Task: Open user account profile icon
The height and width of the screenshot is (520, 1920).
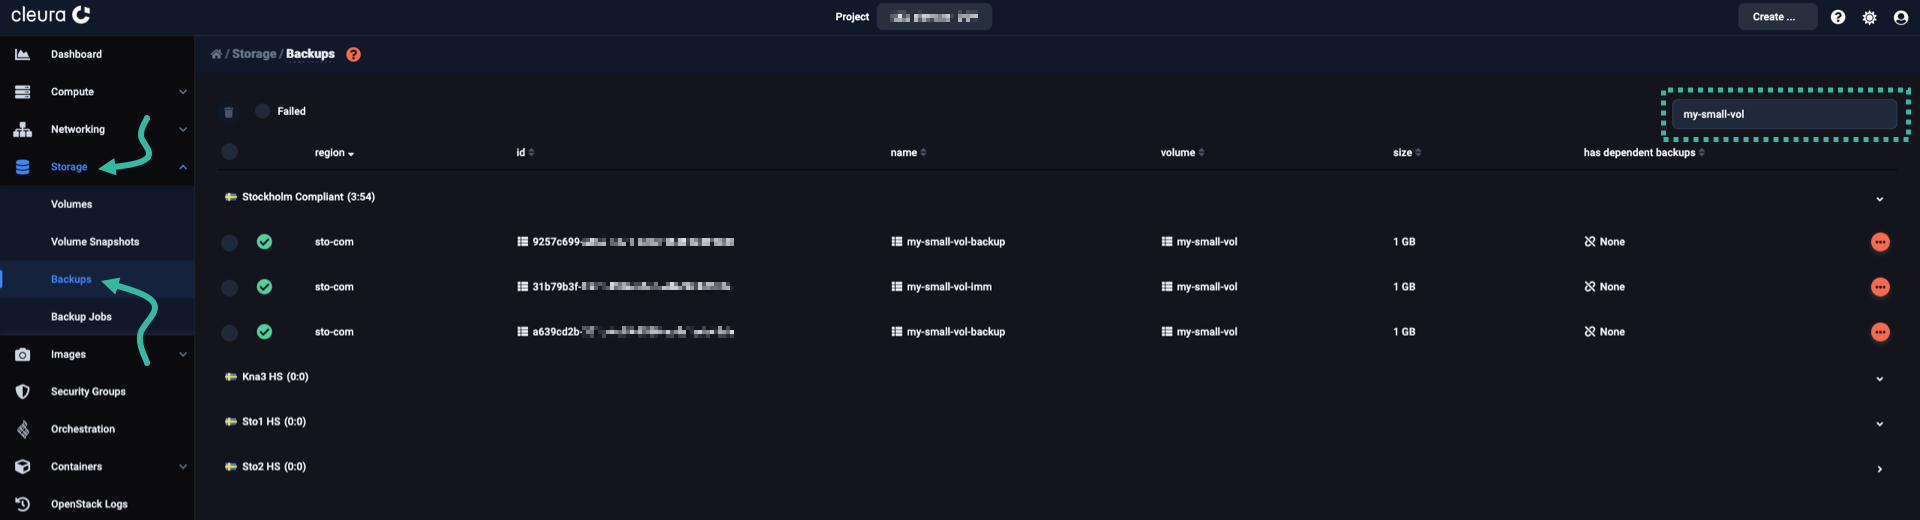Action: tap(1901, 17)
